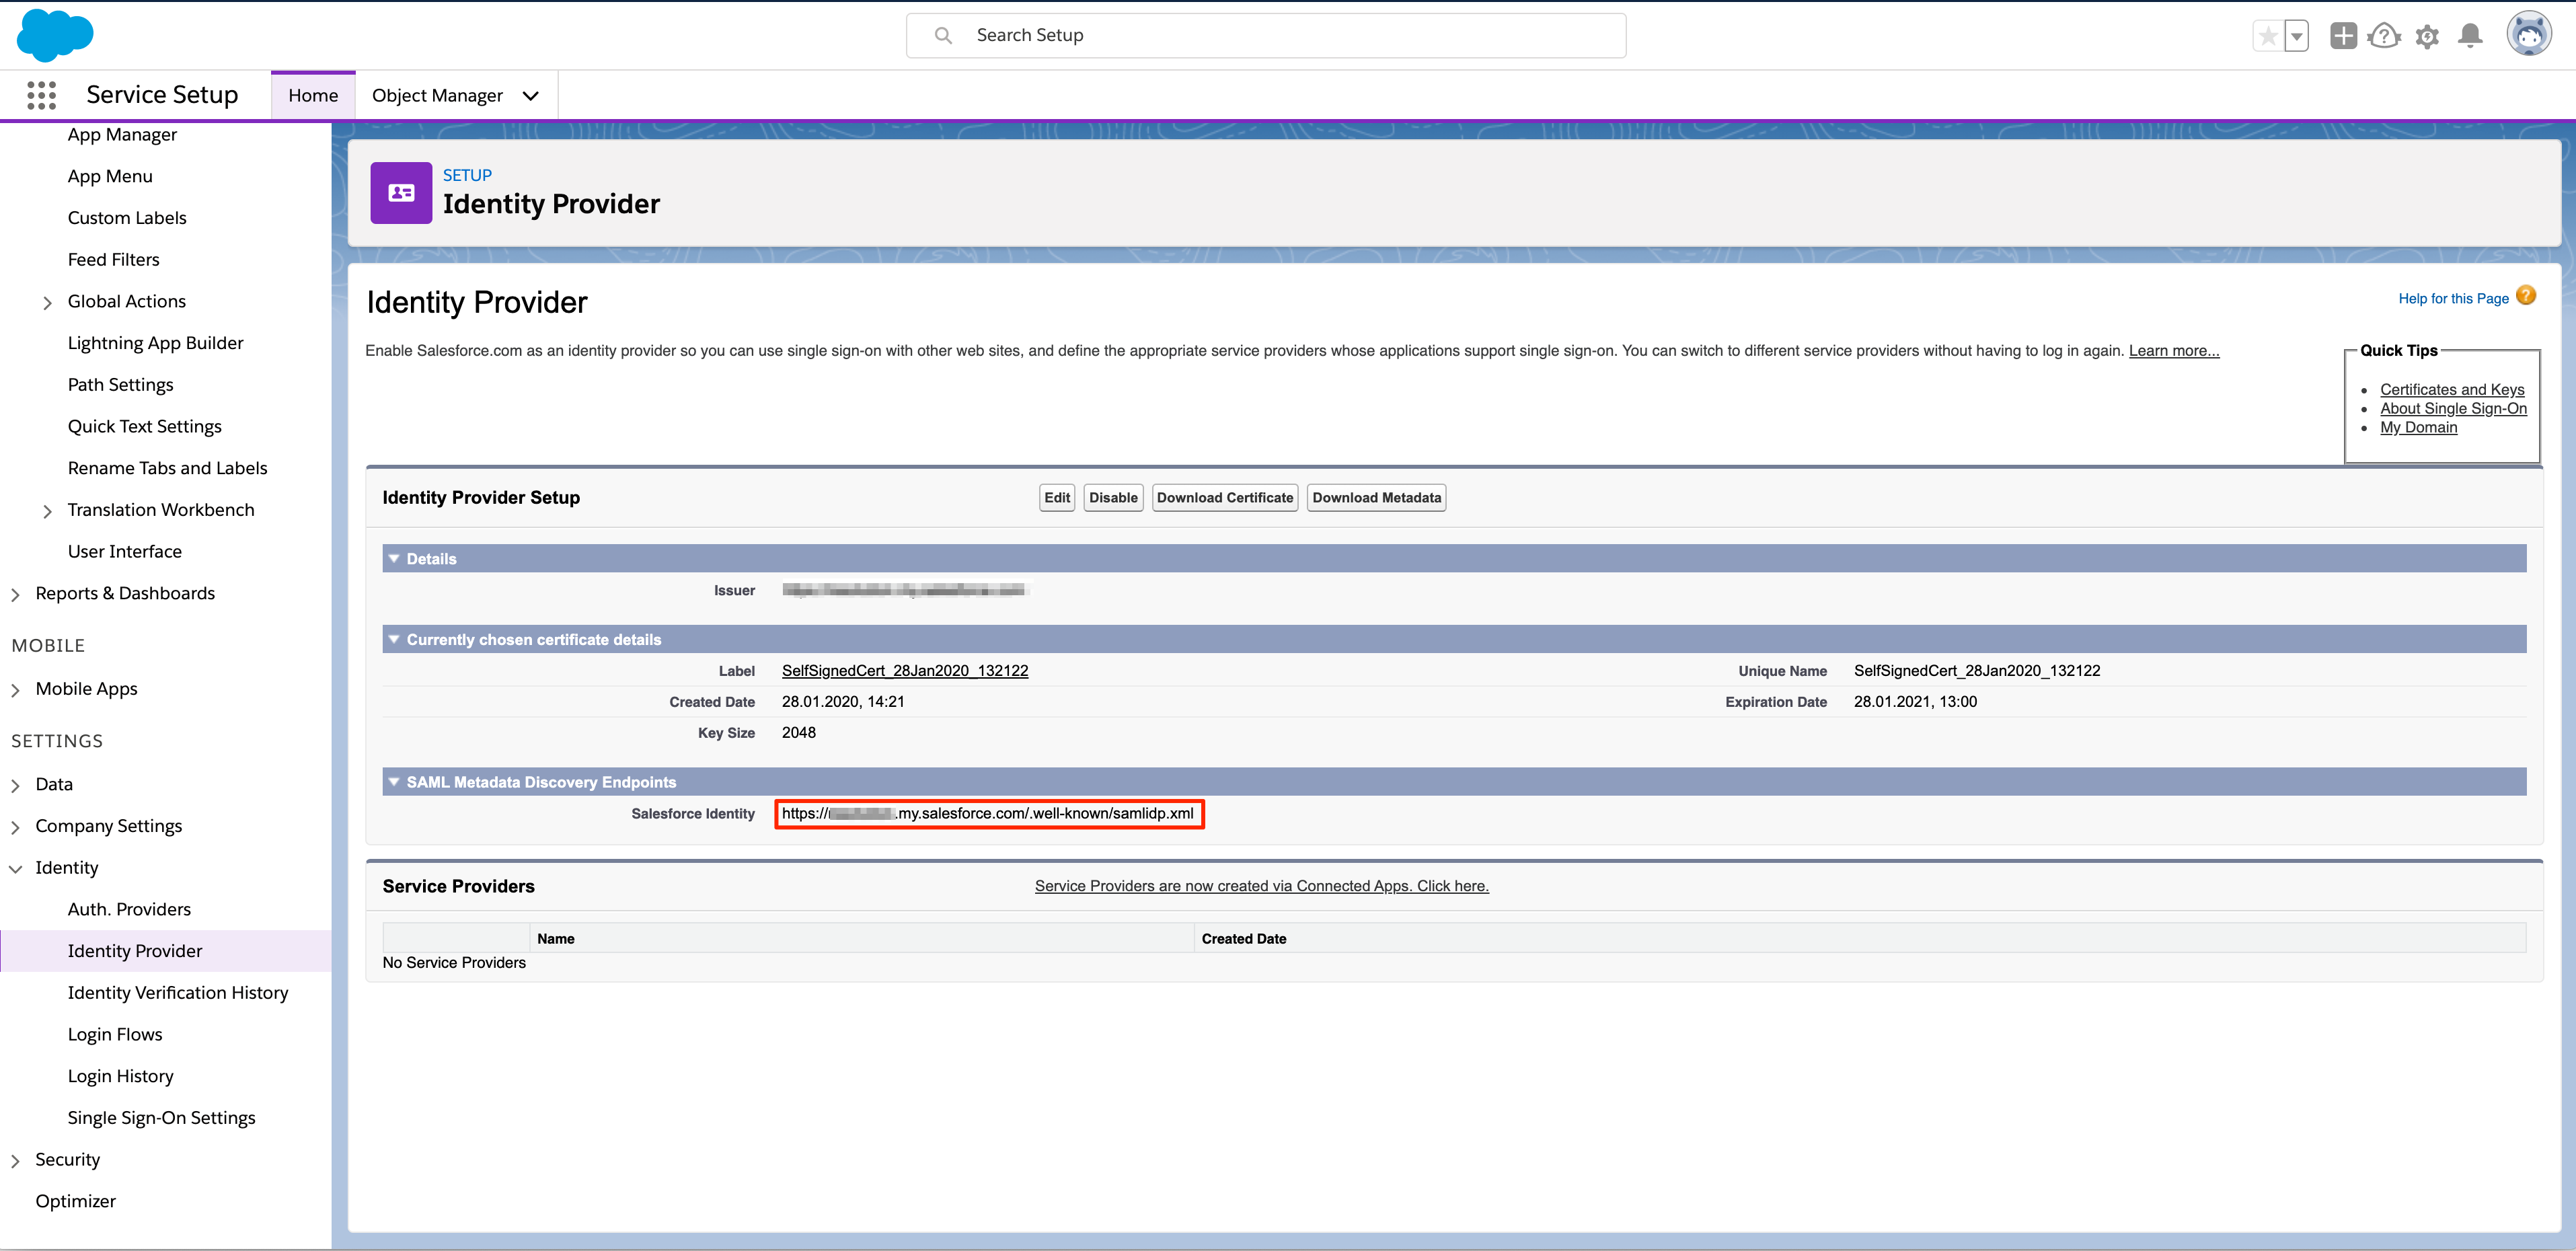Click Download Certificate button
This screenshot has height=1251, width=2576.
click(x=1225, y=497)
